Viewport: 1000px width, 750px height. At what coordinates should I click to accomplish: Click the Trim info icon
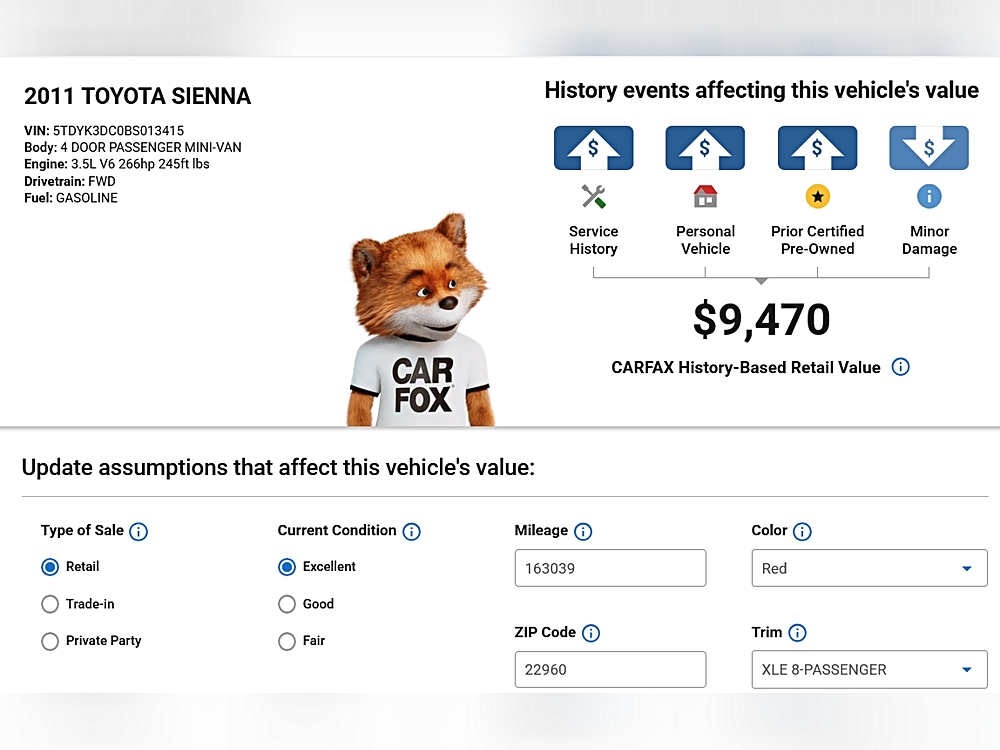point(797,633)
